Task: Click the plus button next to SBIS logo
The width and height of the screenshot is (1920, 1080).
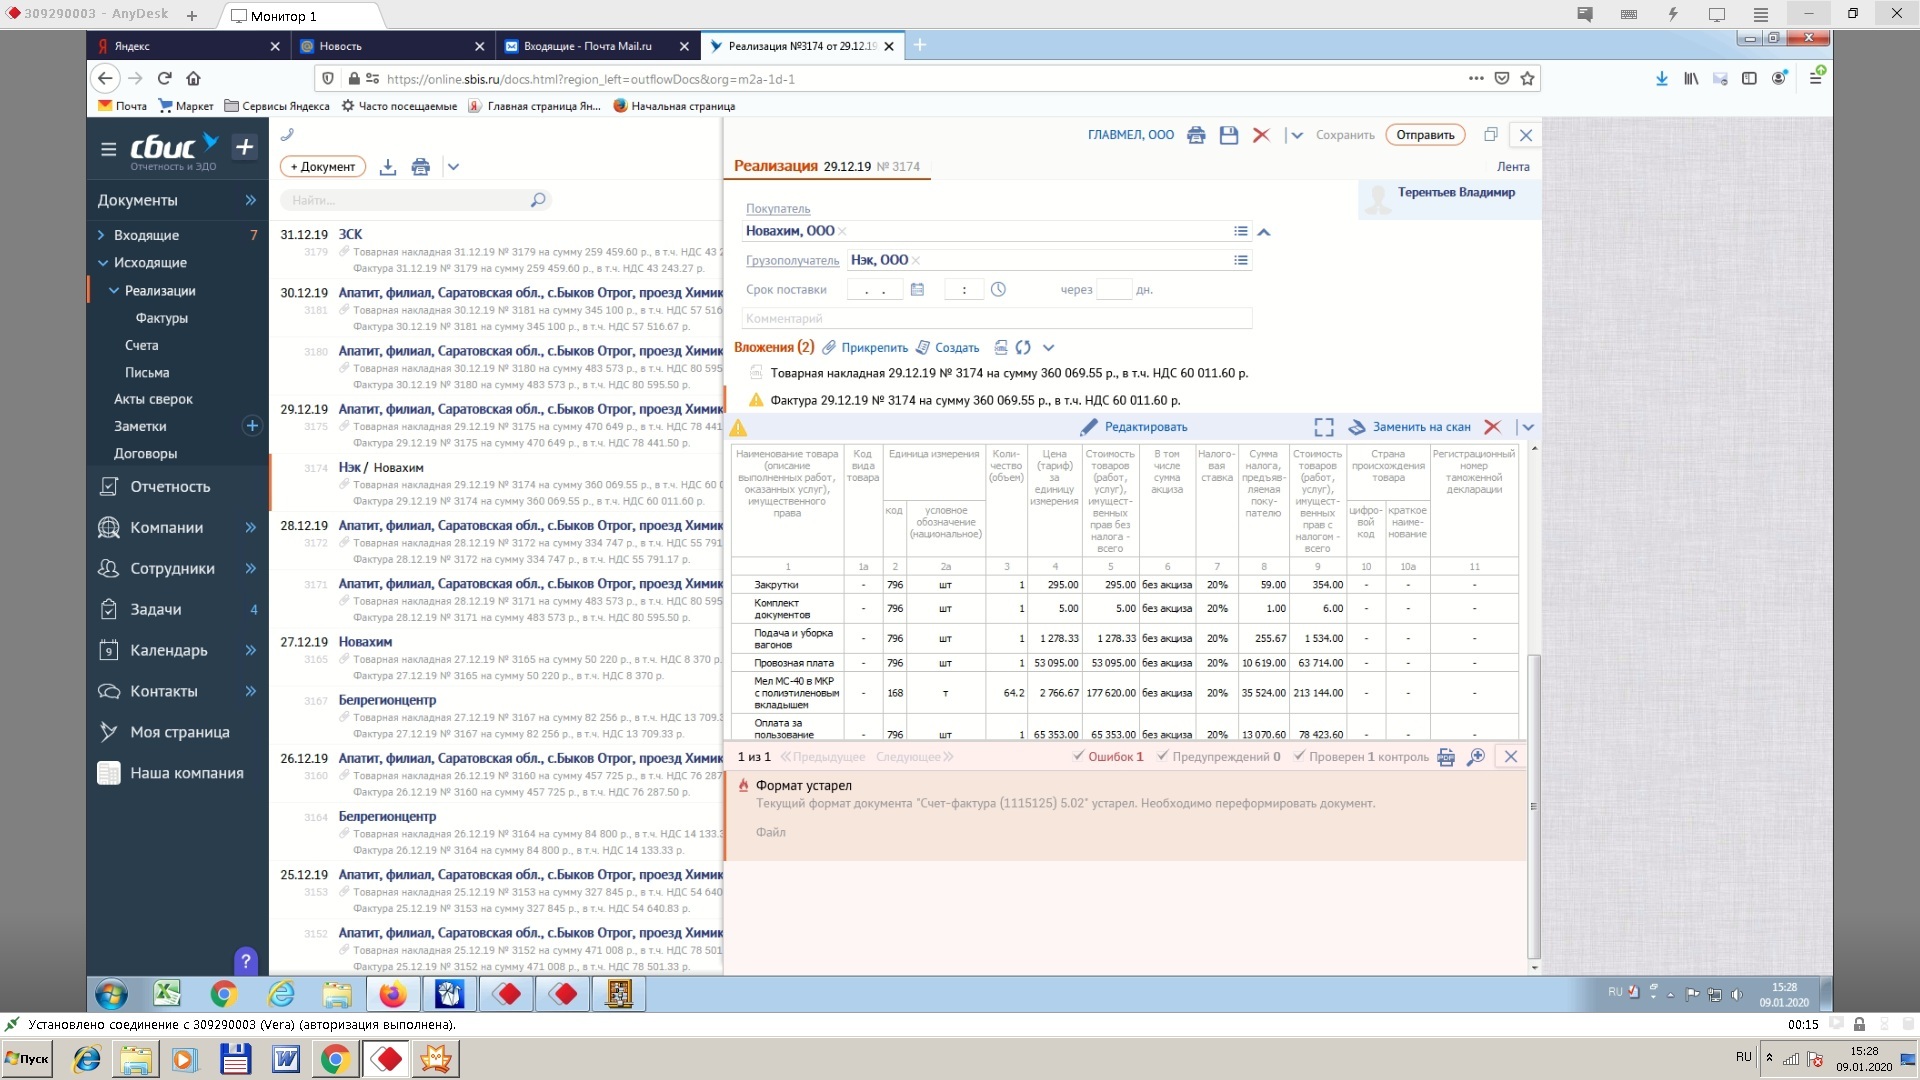Action: pyautogui.click(x=244, y=147)
